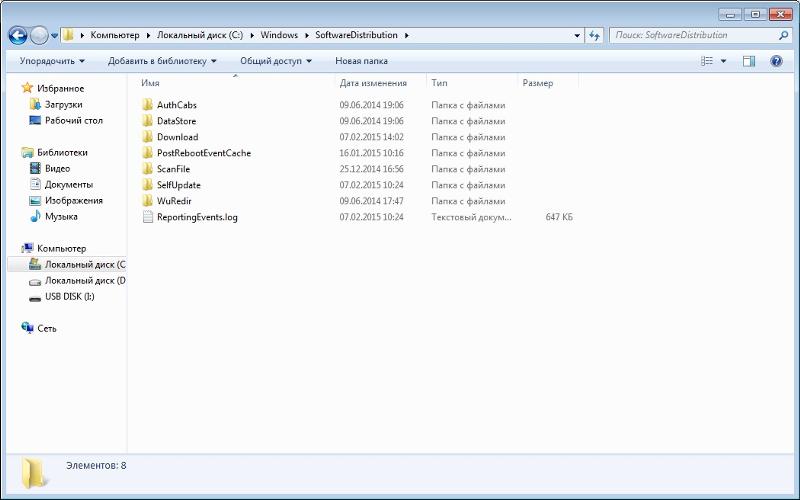Click the large folder icon in details pane
This screenshot has width=800, height=500.
tap(34, 473)
